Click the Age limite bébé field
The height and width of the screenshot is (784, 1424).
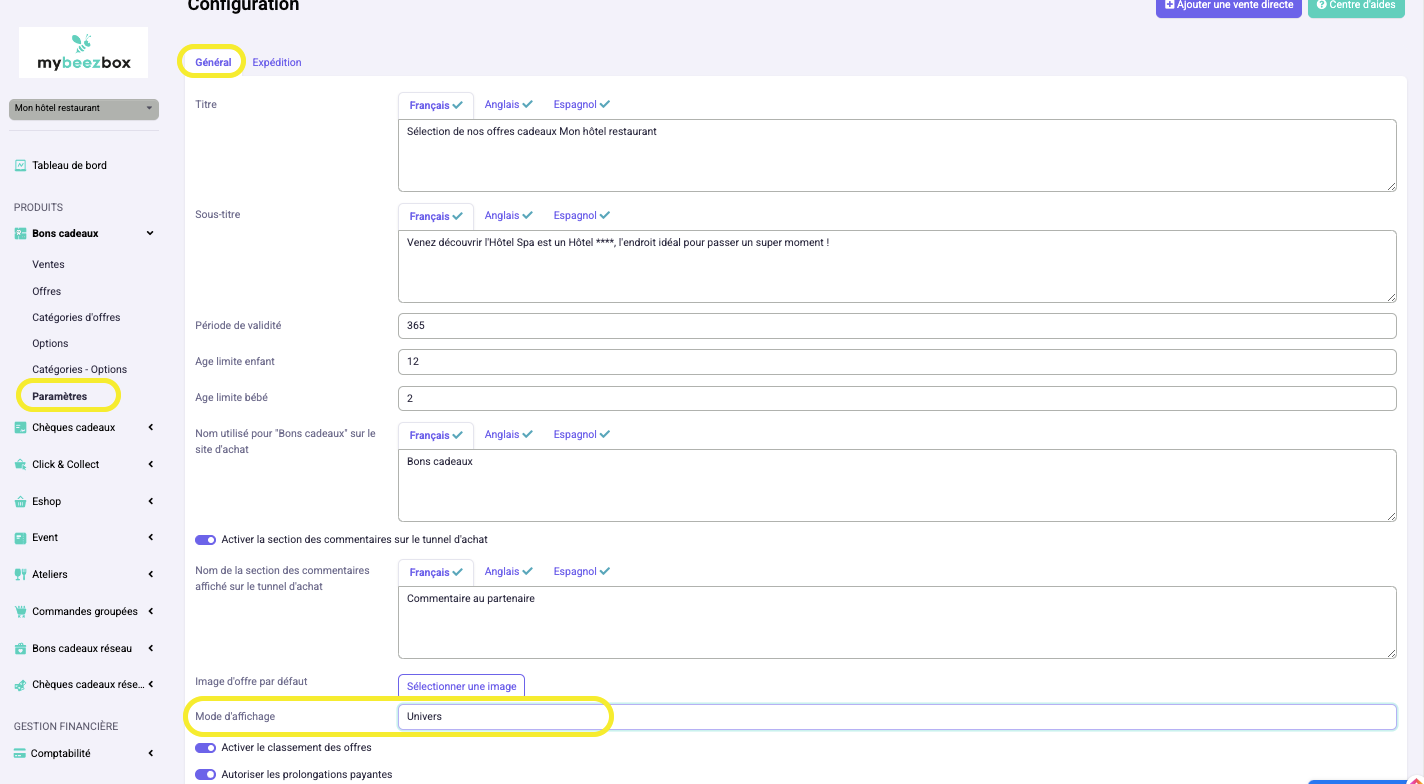tap(897, 398)
